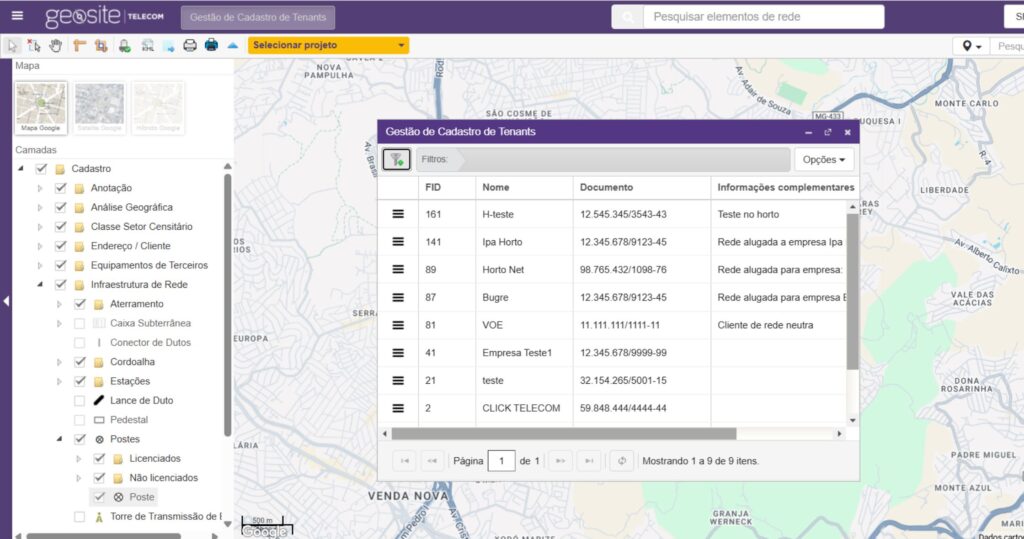Sort by the Nome column header
Viewport: 1024px width, 539px height.
pyautogui.click(x=523, y=187)
